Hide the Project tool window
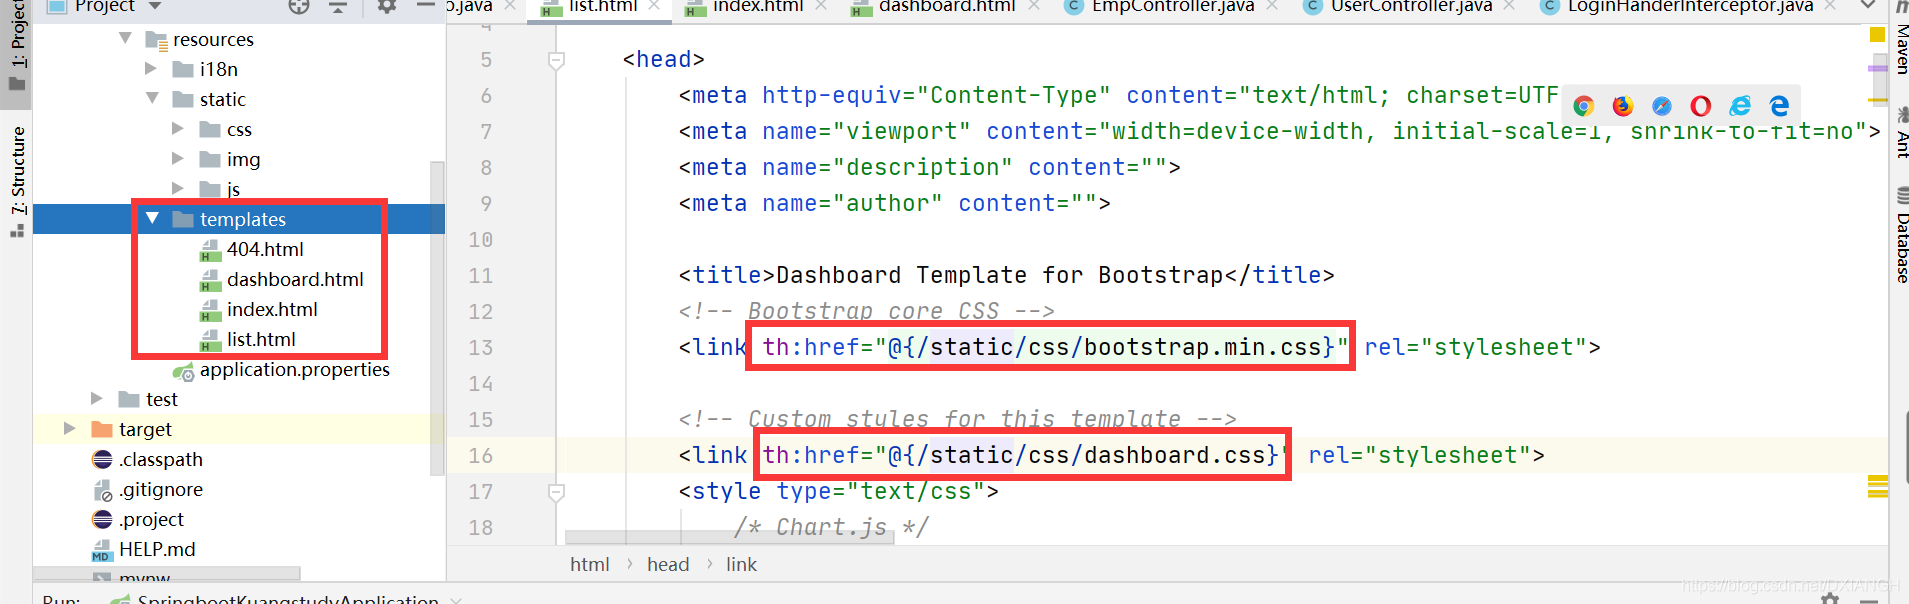This screenshot has height=604, width=1909. click(x=426, y=6)
